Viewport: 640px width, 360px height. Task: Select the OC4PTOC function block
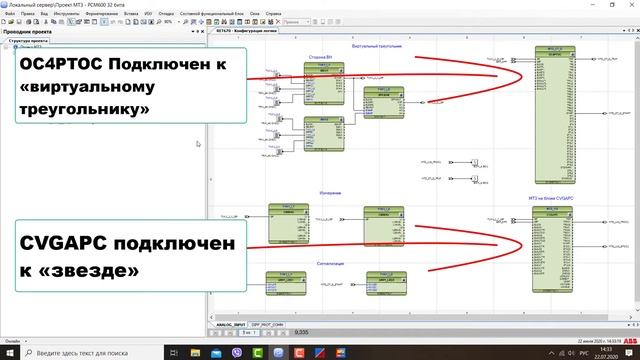pyautogui.click(x=555, y=115)
